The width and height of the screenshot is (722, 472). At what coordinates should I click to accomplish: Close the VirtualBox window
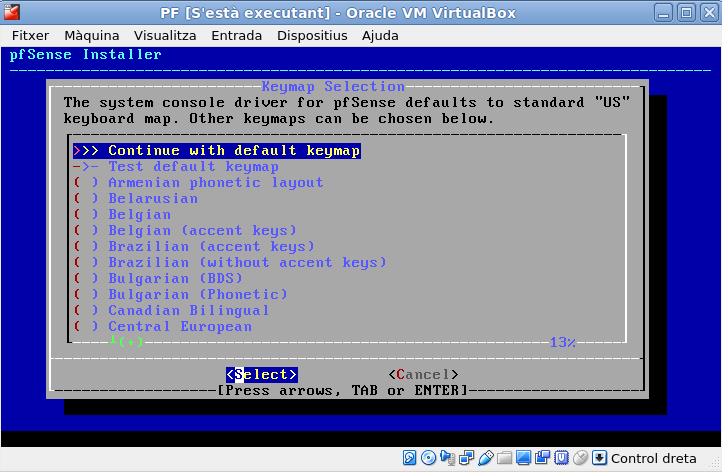pos(709,12)
